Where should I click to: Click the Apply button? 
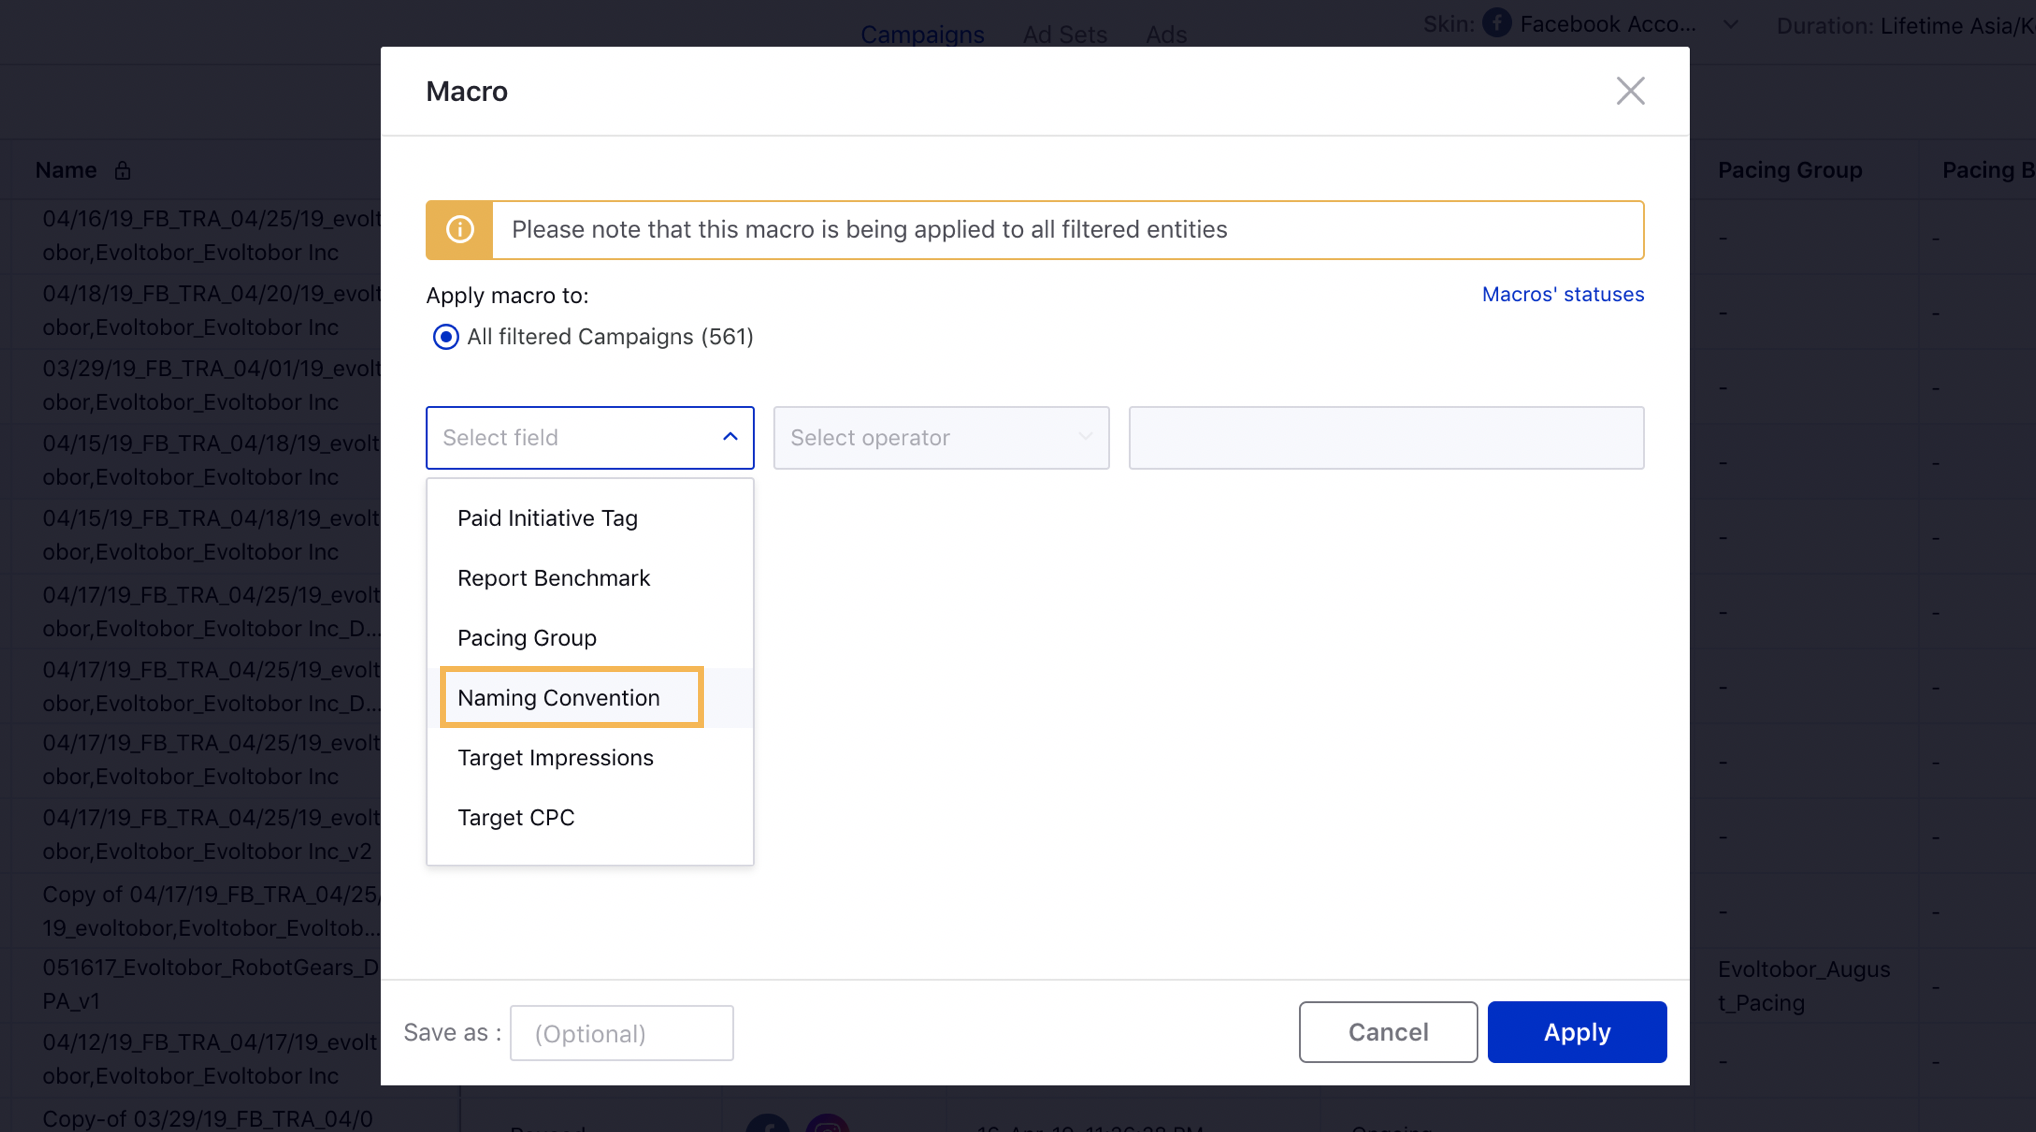click(1576, 1032)
